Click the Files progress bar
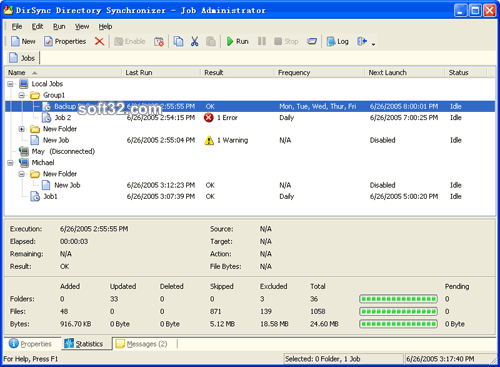 398,311
